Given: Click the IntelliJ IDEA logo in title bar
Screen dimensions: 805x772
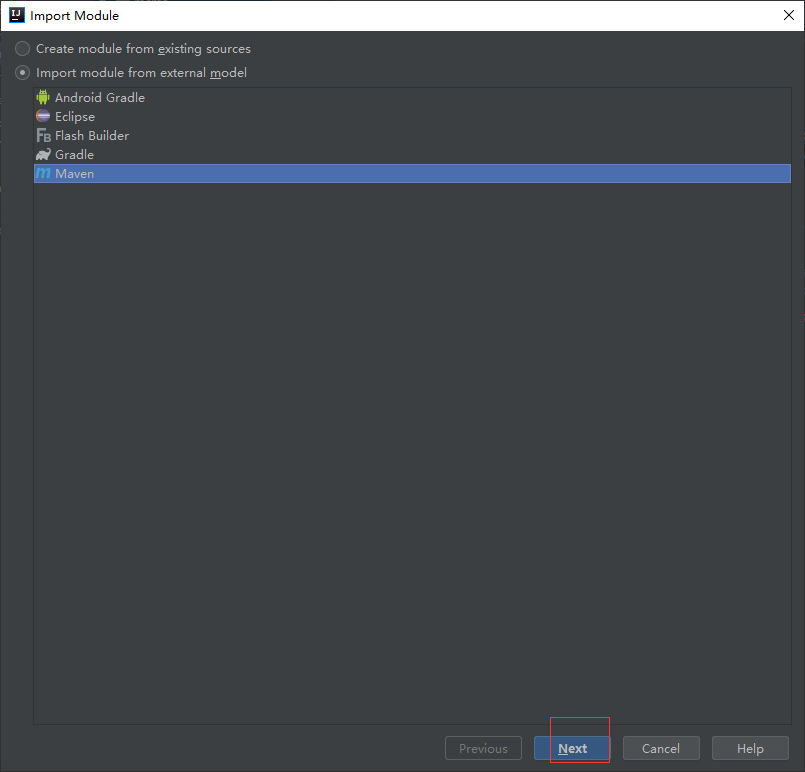Looking at the screenshot, I should coord(17,15).
